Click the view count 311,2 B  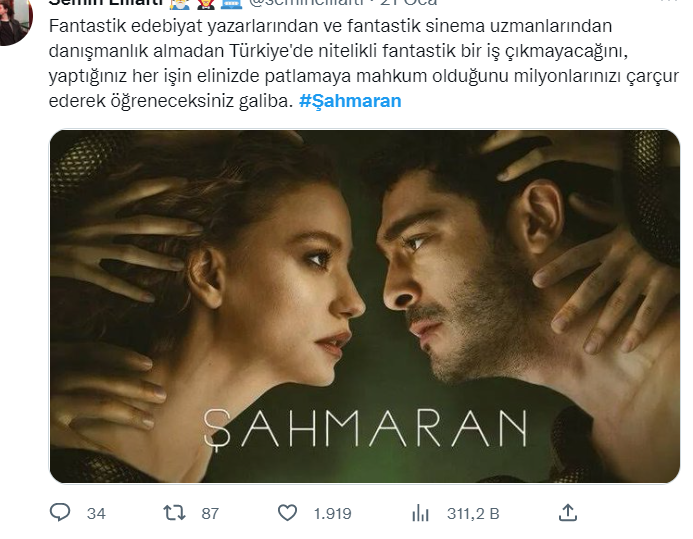pyautogui.click(x=473, y=513)
